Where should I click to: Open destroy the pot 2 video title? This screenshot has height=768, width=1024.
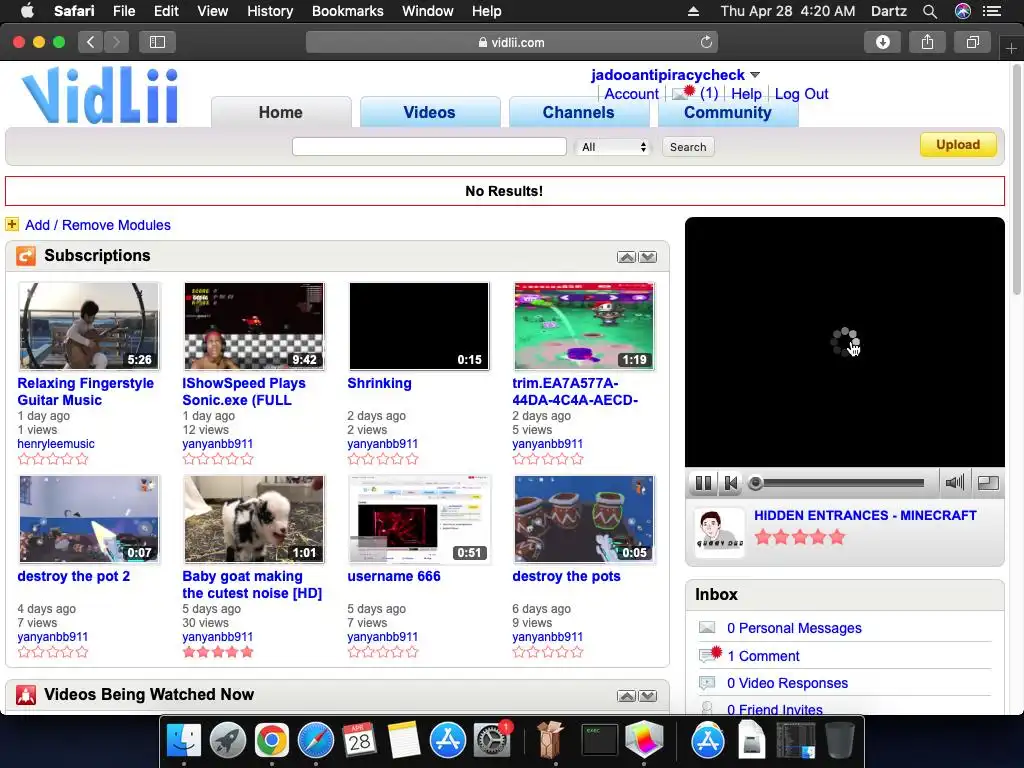pos(74,576)
